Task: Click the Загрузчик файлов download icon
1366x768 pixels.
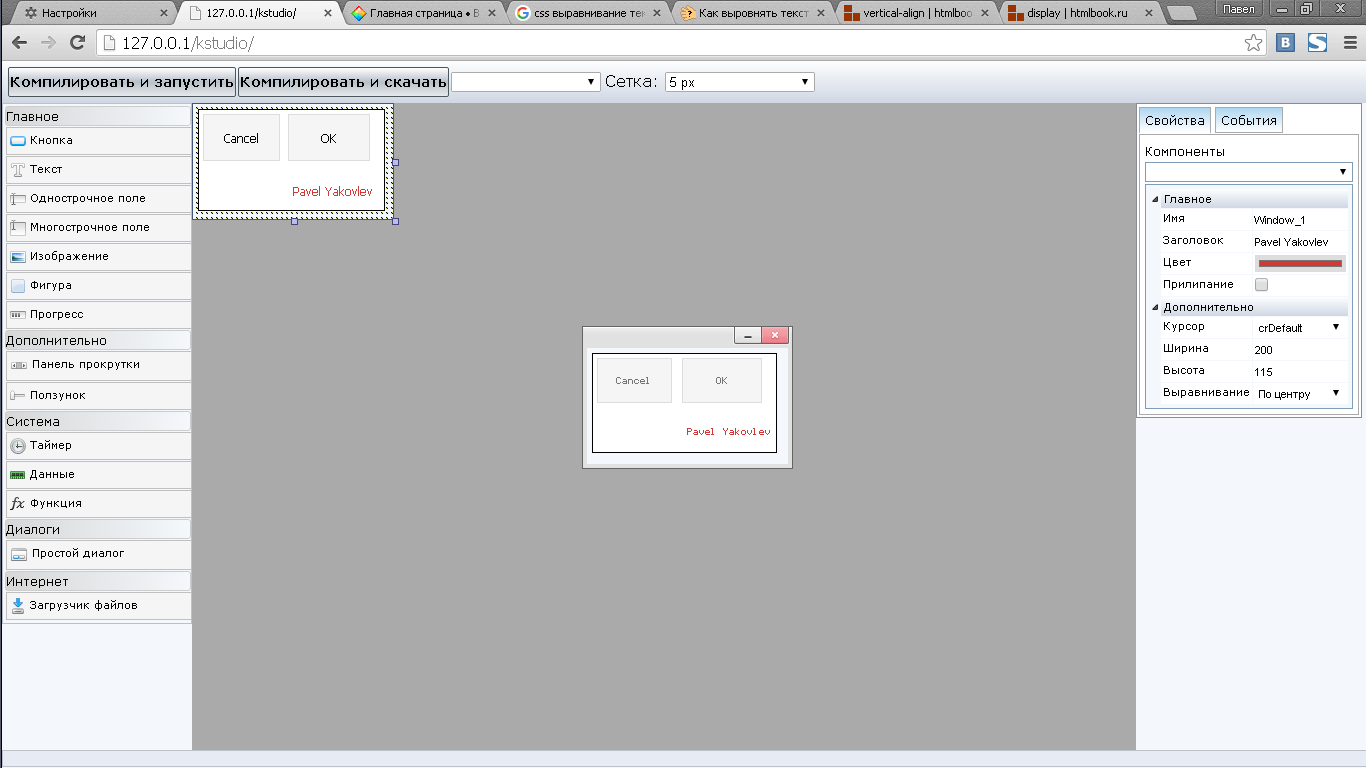Action: pos(17,605)
